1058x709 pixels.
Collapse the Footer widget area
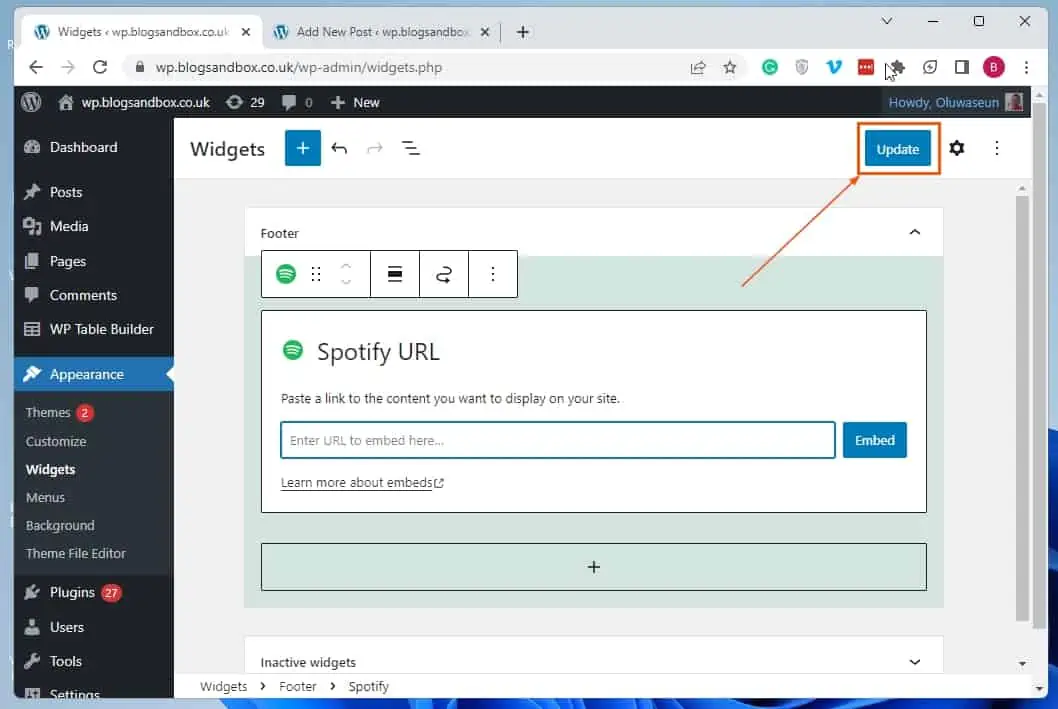pos(914,233)
